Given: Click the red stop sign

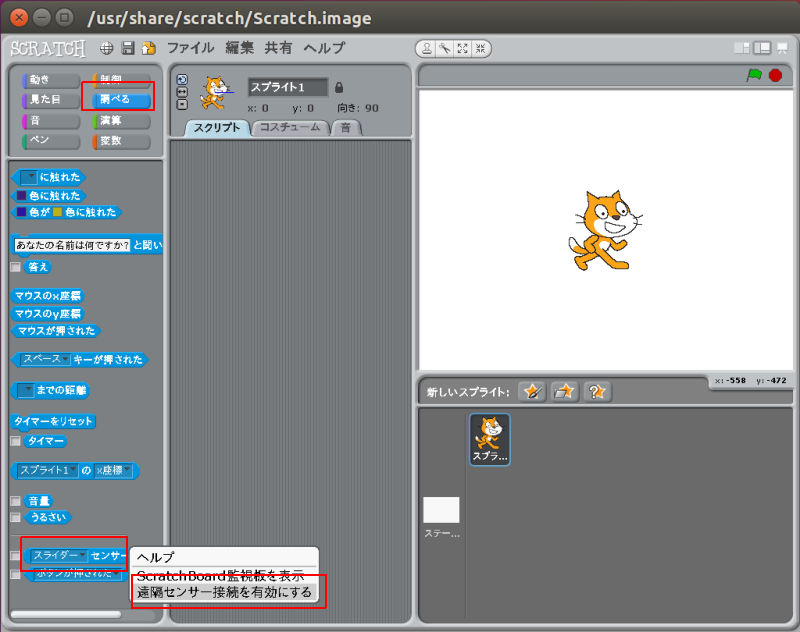Looking at the screenshot, I should click(x=776, y=75).
